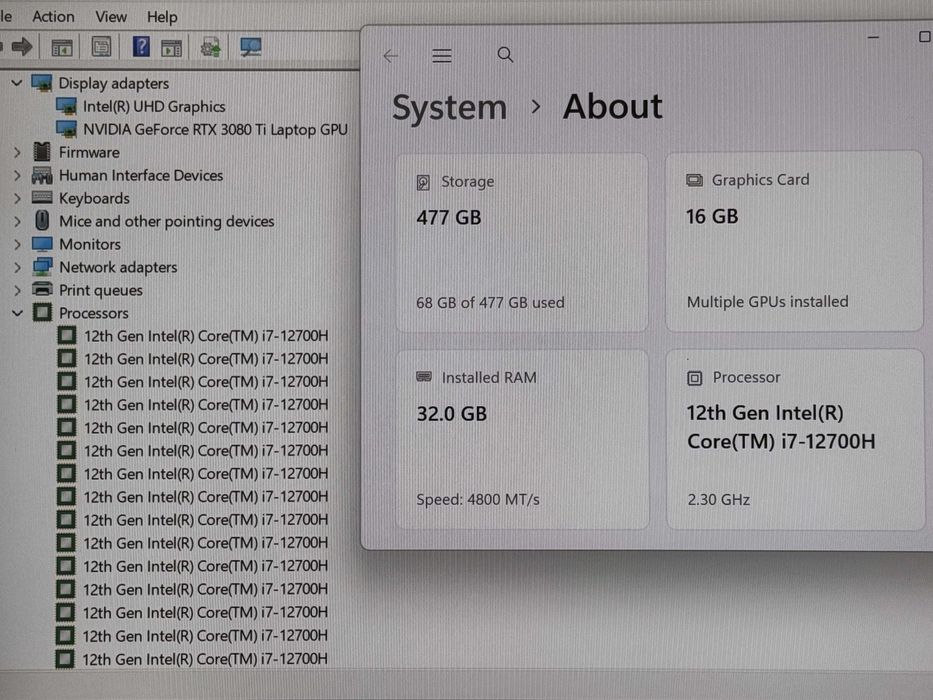
Task: Click the 'Speed: 4800 MT/s' text
Action: pyautogui.click(x=478, y=499)
